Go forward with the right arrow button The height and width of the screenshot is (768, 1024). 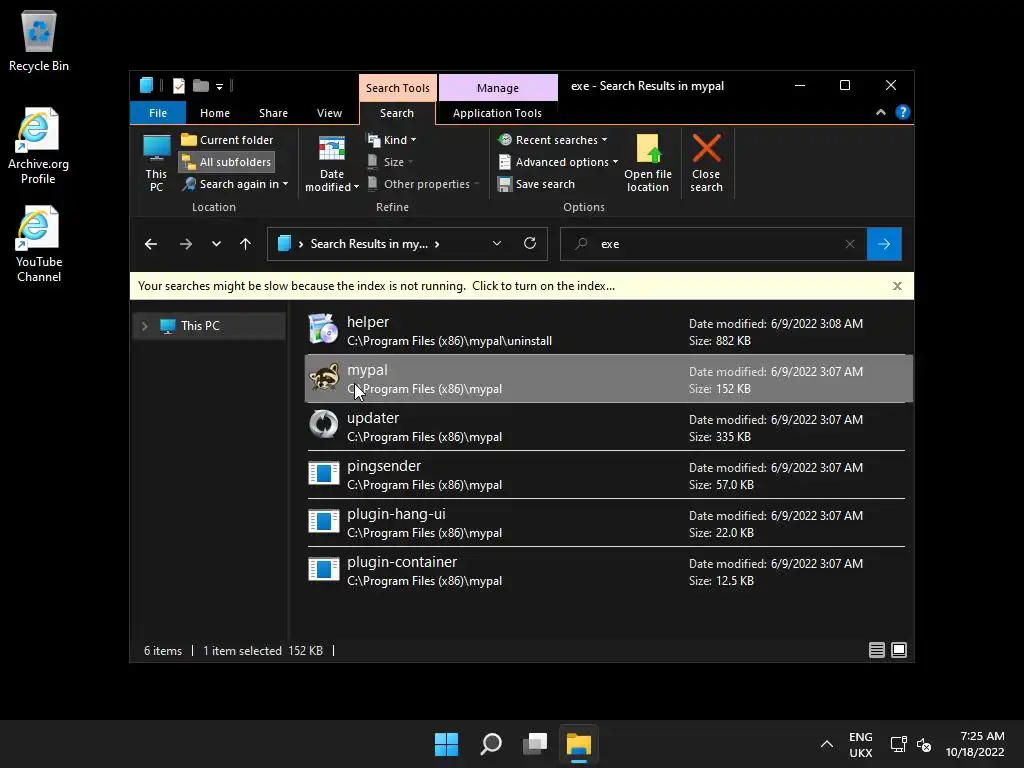pos(186,244)
